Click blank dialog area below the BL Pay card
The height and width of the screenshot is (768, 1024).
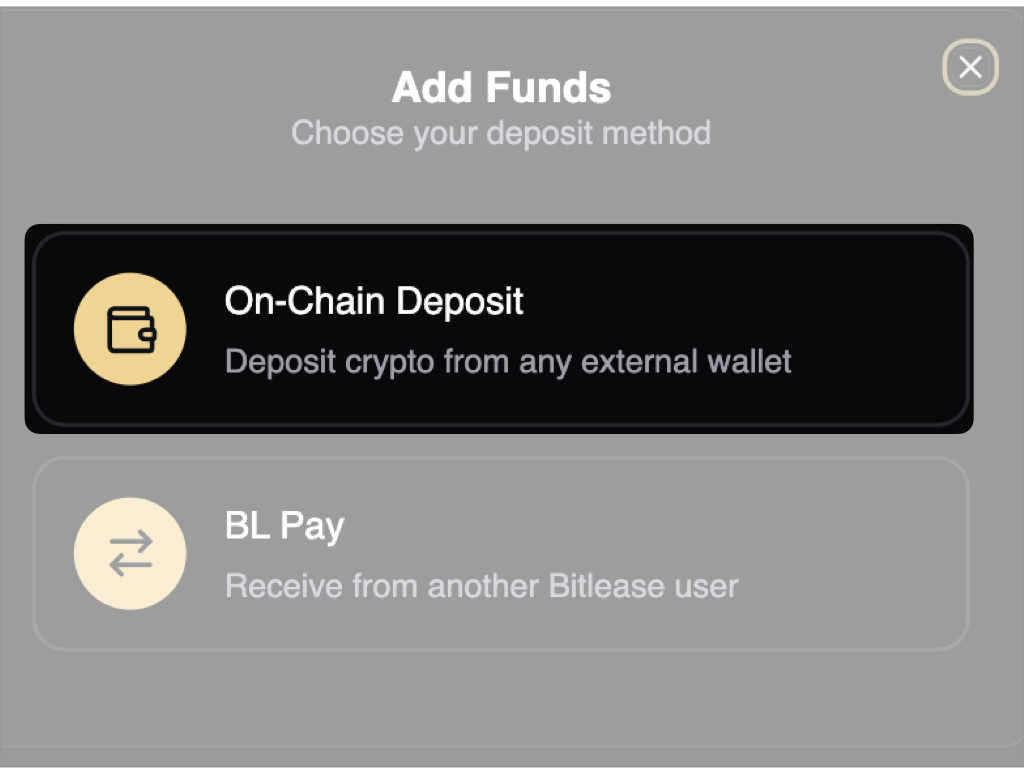tap(500, 700)
